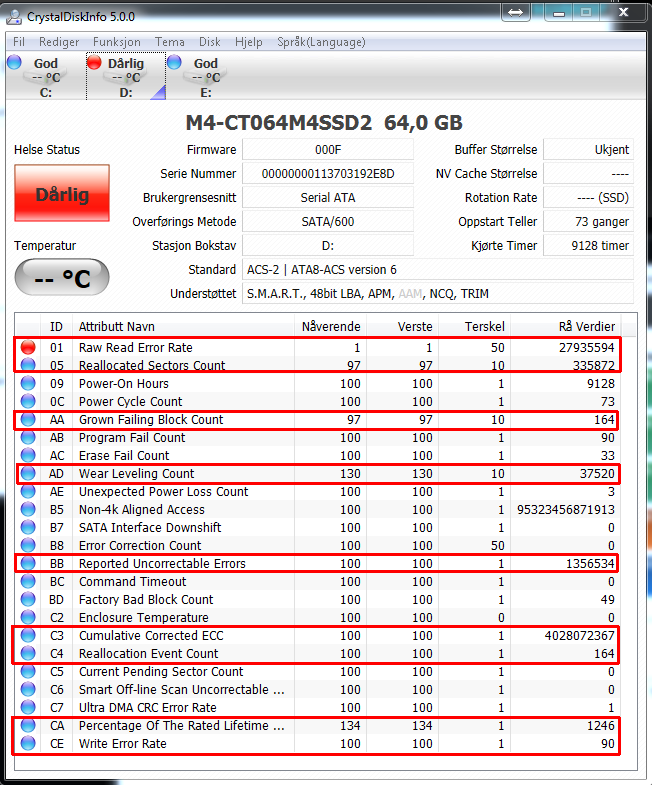Select the E: drive tab
Screen dimensions: 652x785
[206, 77]
